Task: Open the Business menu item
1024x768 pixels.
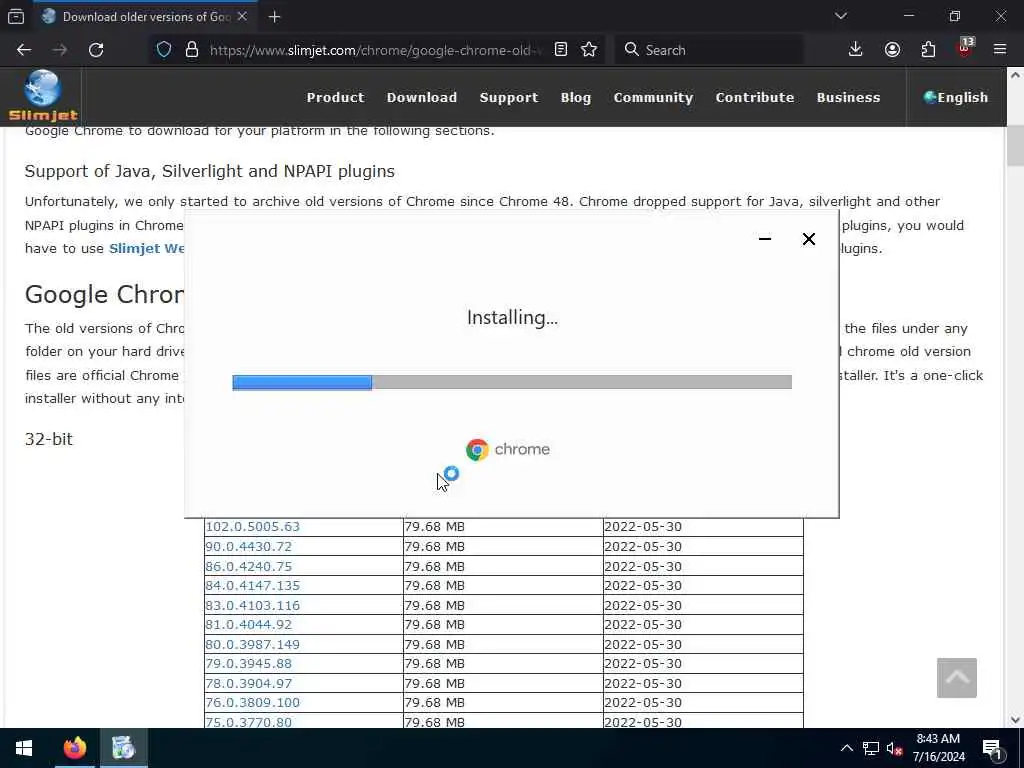Action: (848, 97)
